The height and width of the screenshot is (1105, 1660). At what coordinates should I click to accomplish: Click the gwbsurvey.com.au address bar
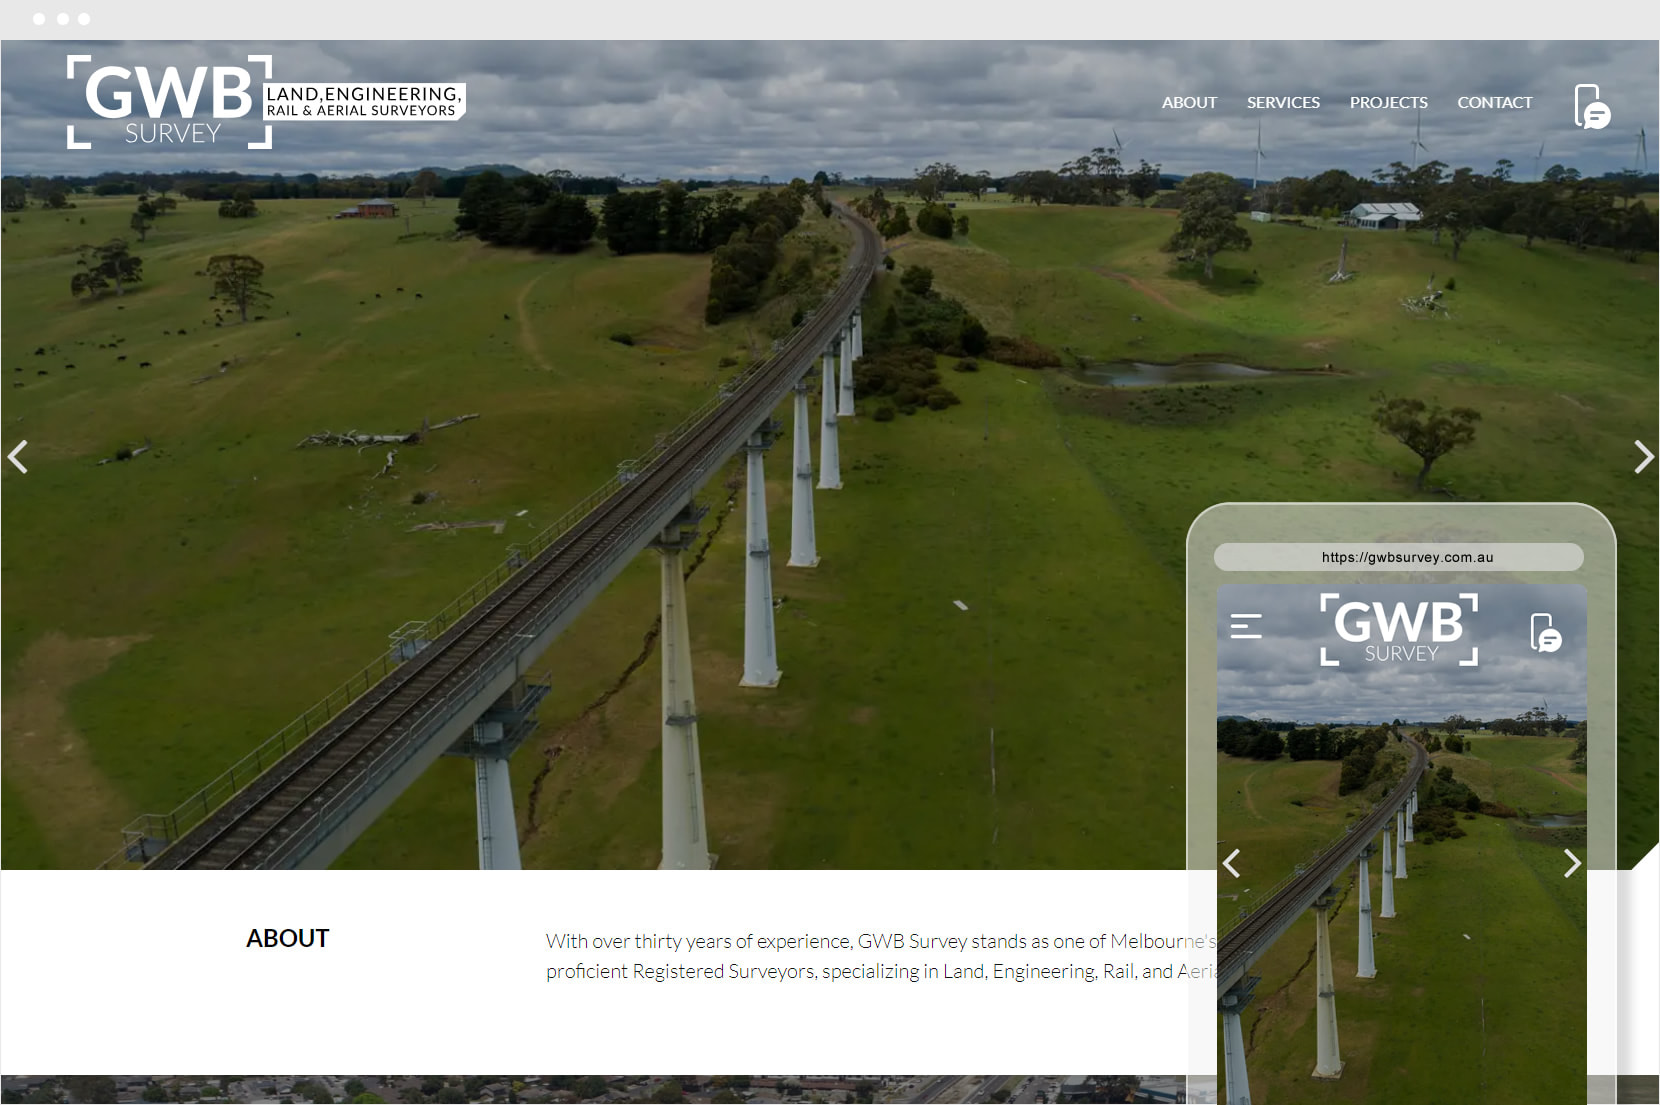(1398, 557)
